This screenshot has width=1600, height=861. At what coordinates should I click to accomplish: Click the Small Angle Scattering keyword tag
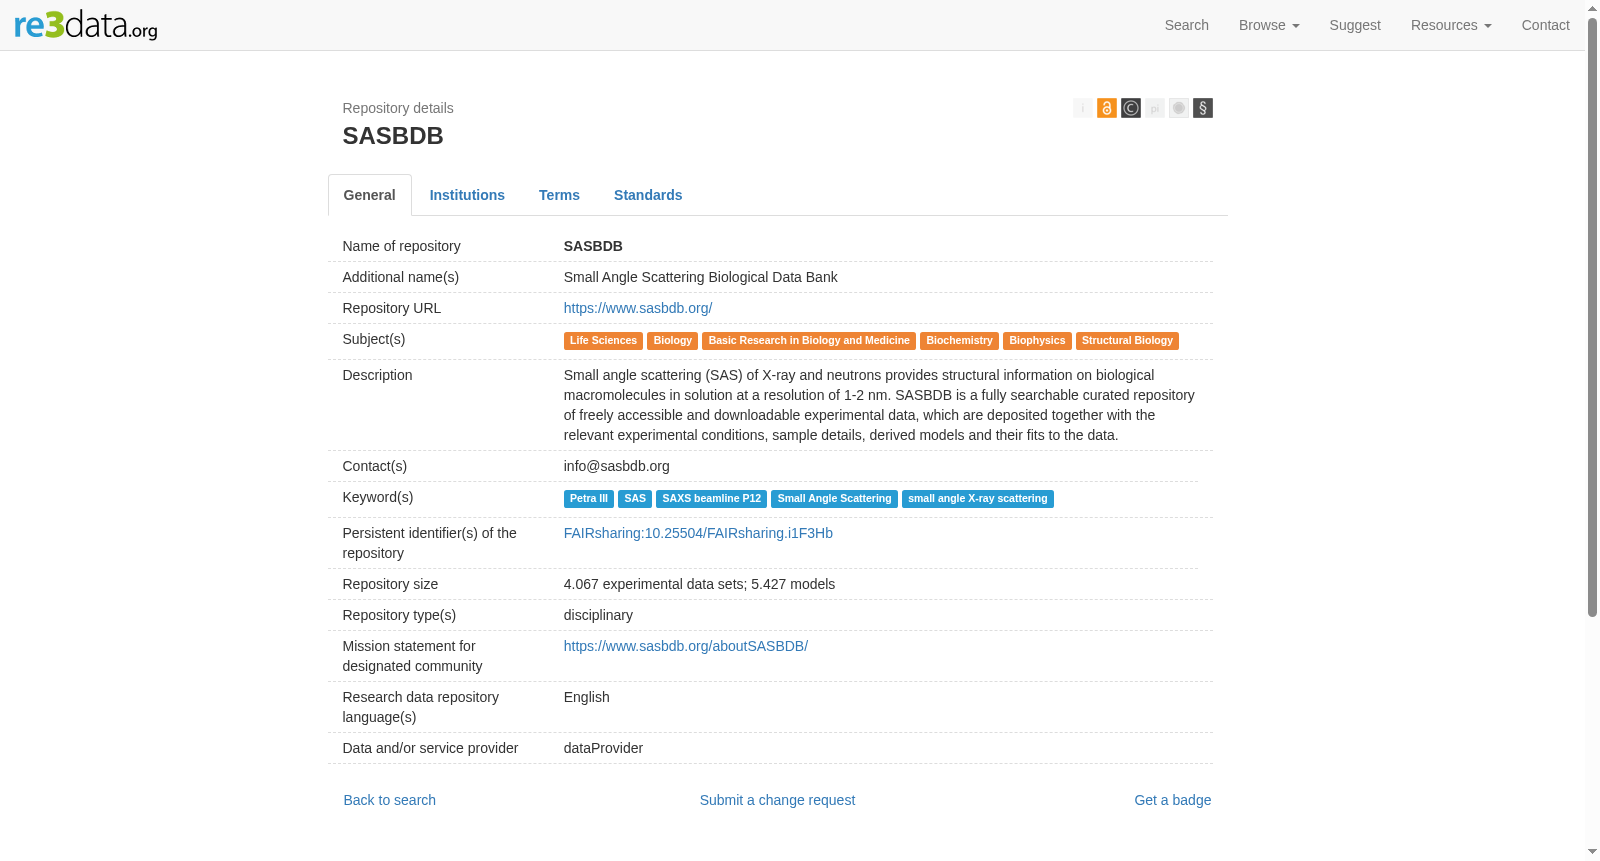point(834,499)
